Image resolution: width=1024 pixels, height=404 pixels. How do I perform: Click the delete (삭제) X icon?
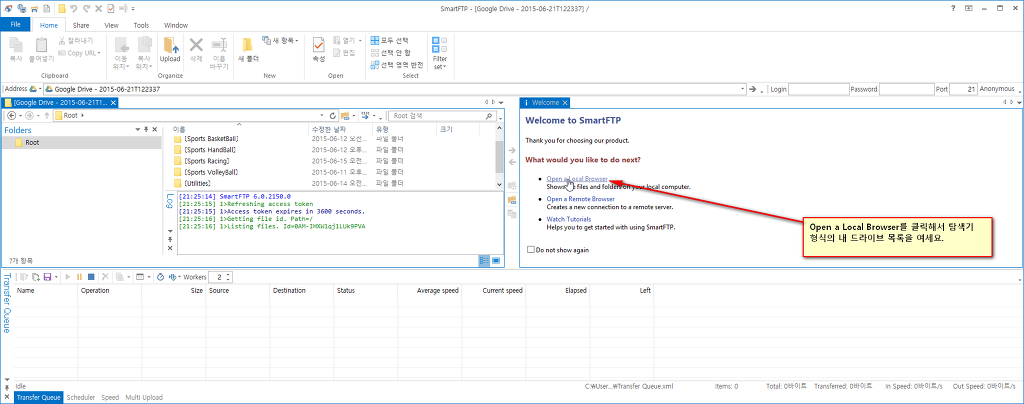tap(196, 47)
